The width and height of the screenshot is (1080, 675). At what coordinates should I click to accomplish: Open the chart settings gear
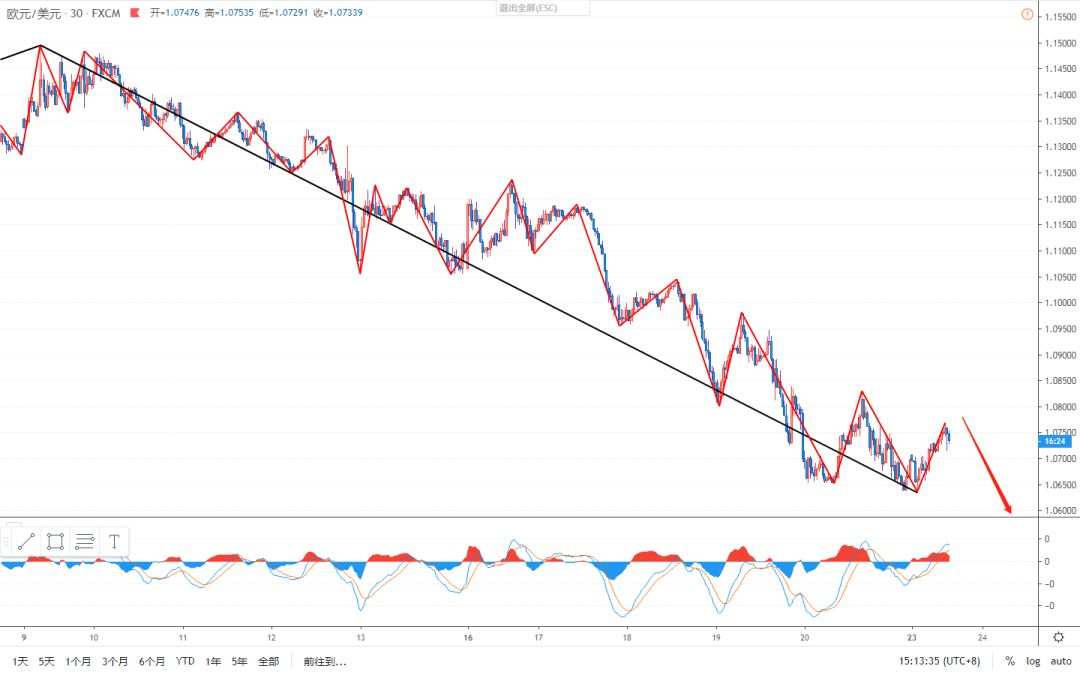(x=1059, y=637)
